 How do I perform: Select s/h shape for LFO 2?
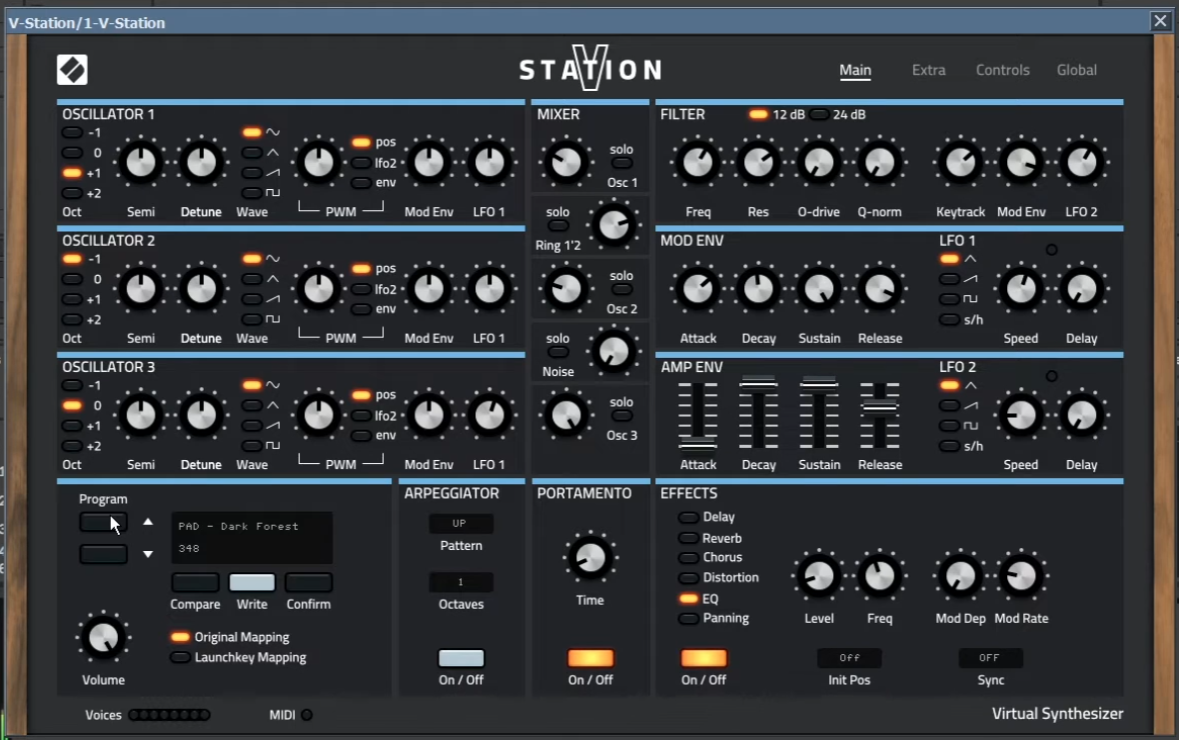(950, 446)
